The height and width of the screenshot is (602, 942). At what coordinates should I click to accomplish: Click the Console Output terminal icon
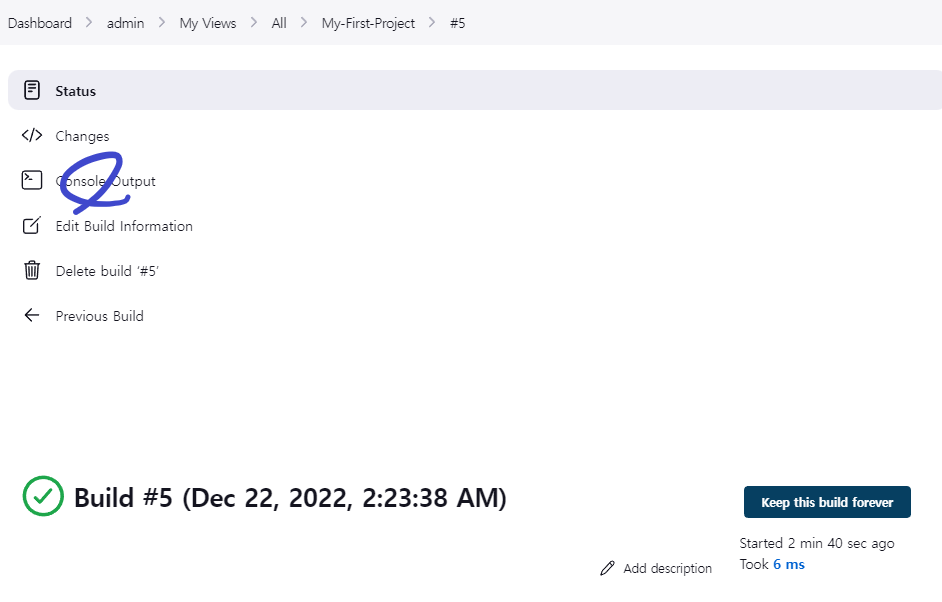(32, 180)
